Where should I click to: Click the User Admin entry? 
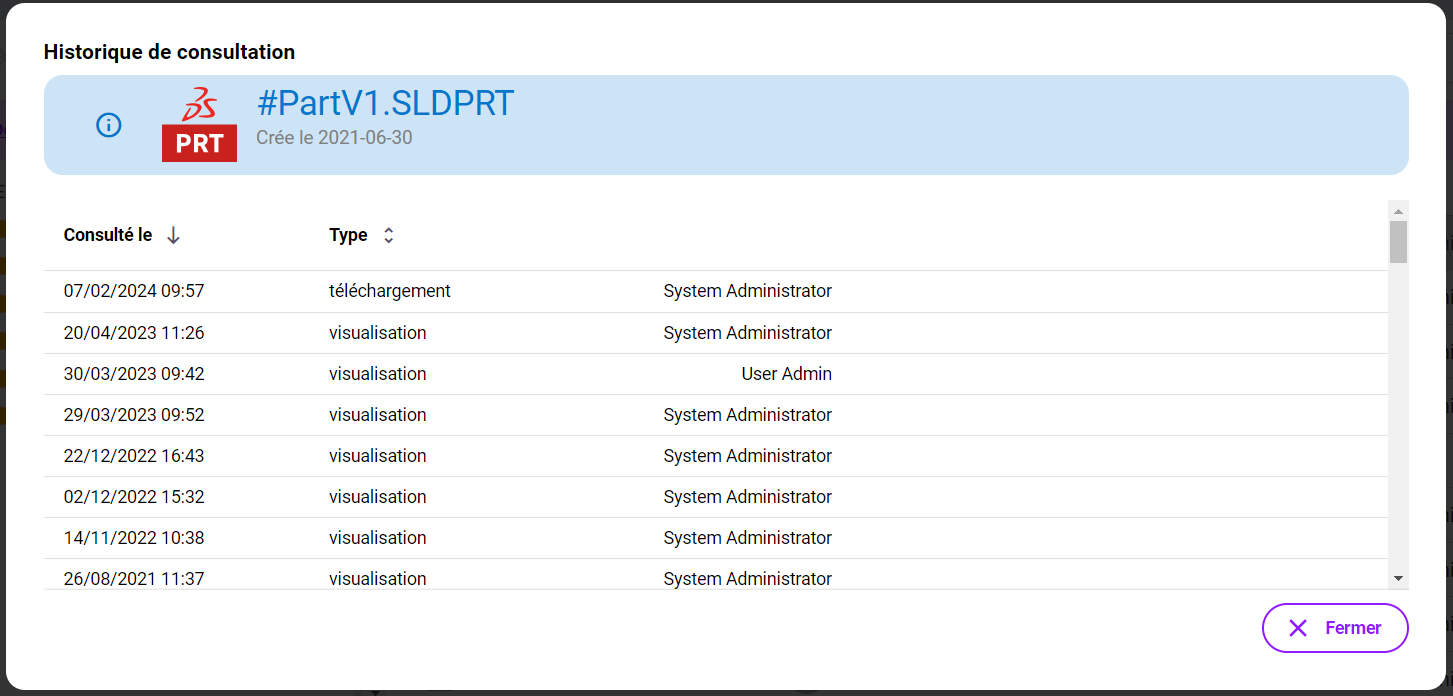click(786, 374)
